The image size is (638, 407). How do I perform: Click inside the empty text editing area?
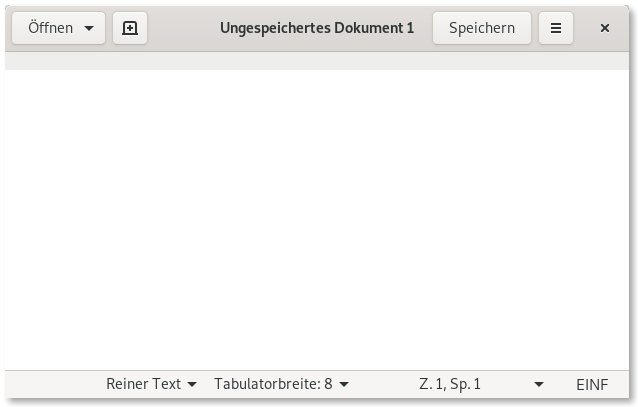pos(317,220)
